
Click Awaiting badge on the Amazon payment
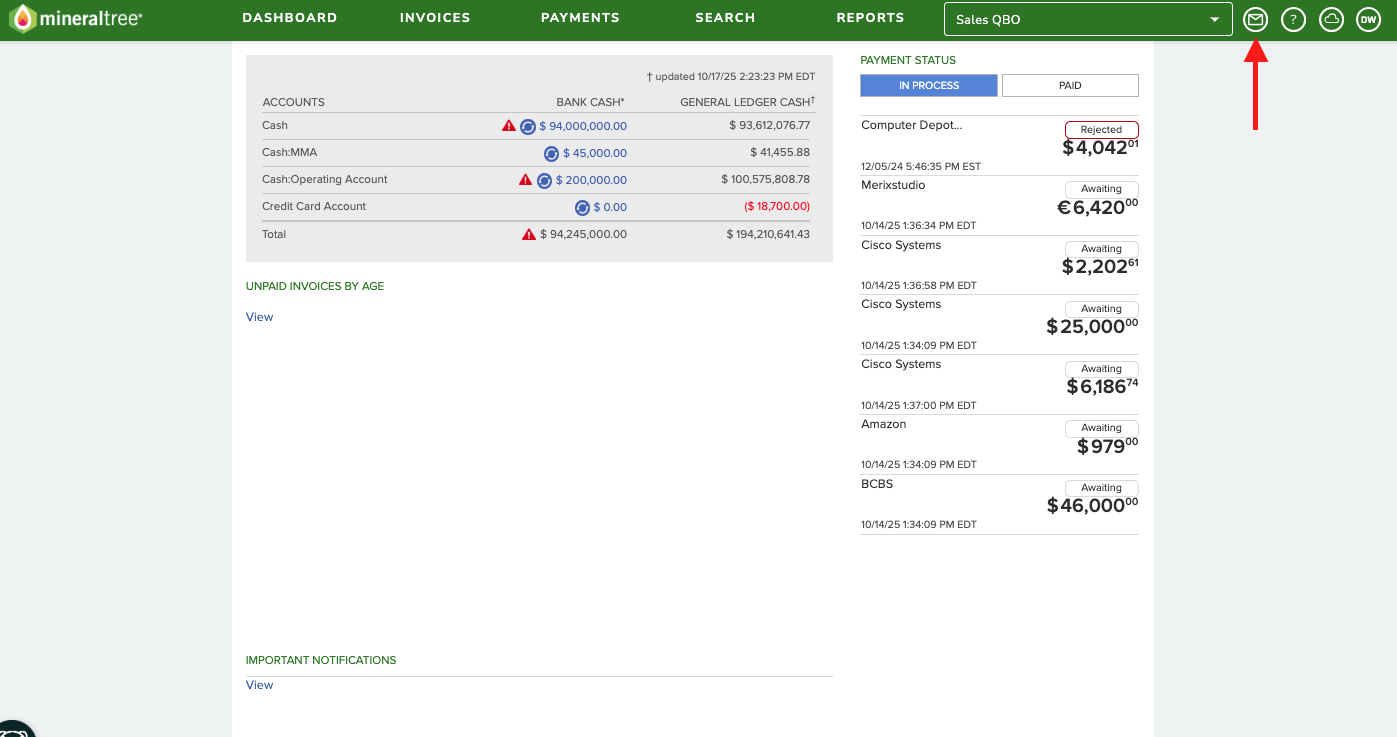[1101, 428]
